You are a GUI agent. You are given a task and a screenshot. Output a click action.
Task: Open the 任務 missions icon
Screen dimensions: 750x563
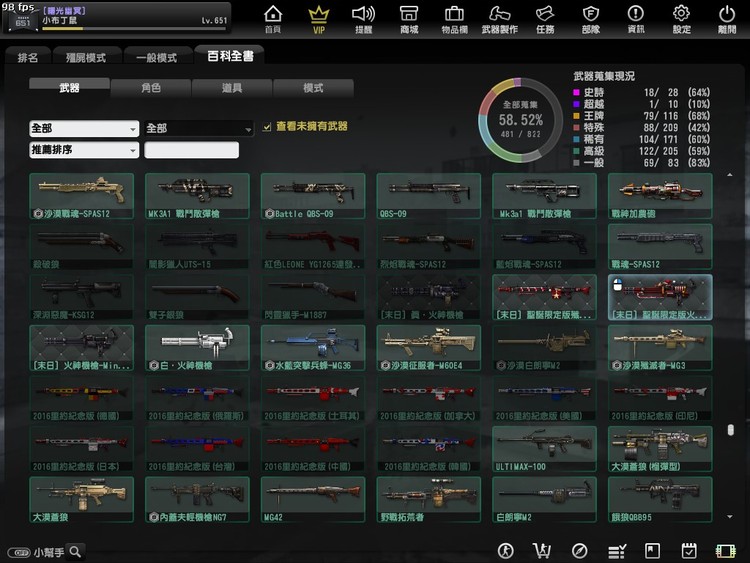[545, 19]
